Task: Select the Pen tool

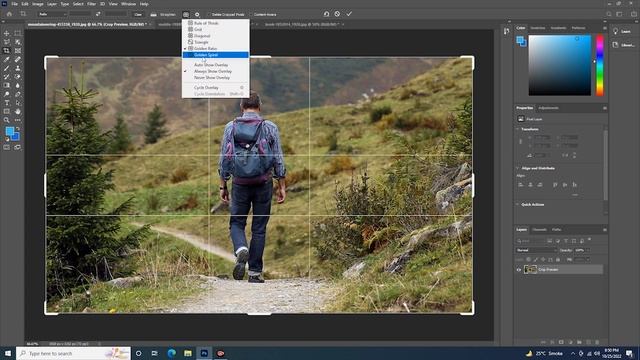Action: point(18,94)
